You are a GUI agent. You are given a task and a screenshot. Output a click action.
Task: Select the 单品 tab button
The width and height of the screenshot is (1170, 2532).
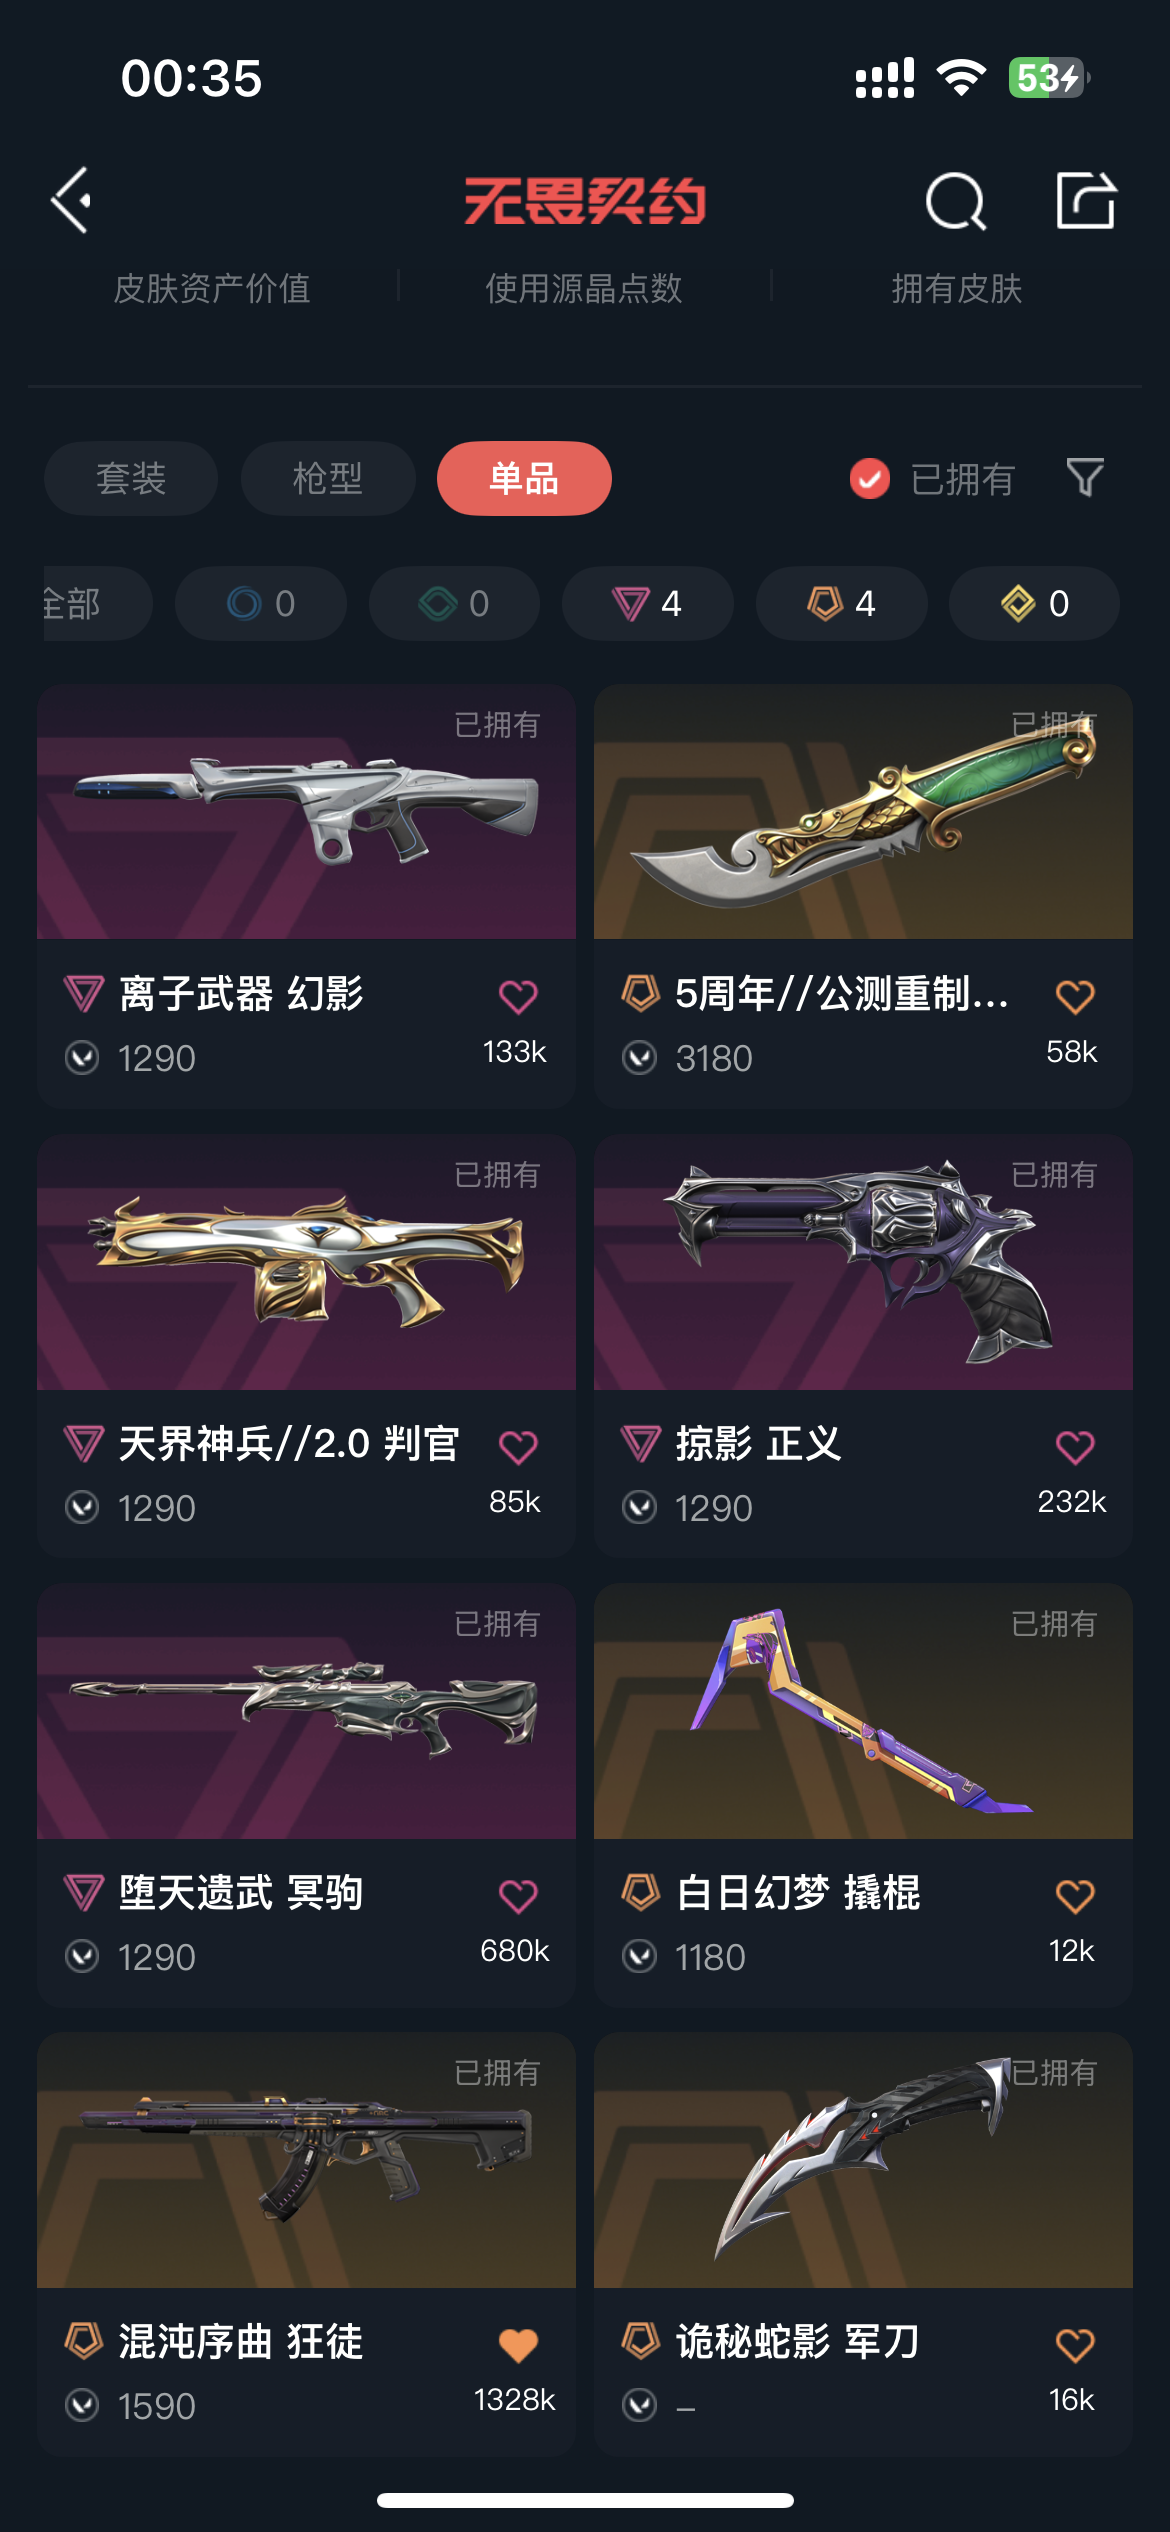pos(524,478)
